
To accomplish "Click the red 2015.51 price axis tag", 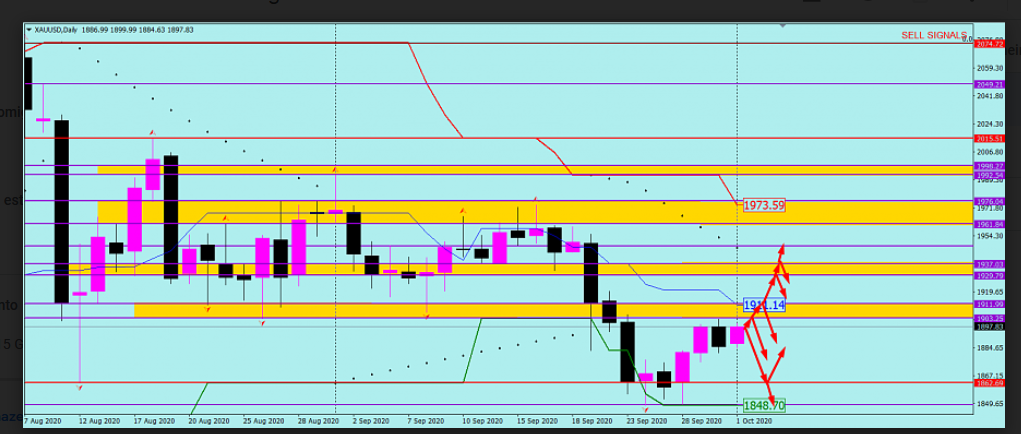I will 988,137.
